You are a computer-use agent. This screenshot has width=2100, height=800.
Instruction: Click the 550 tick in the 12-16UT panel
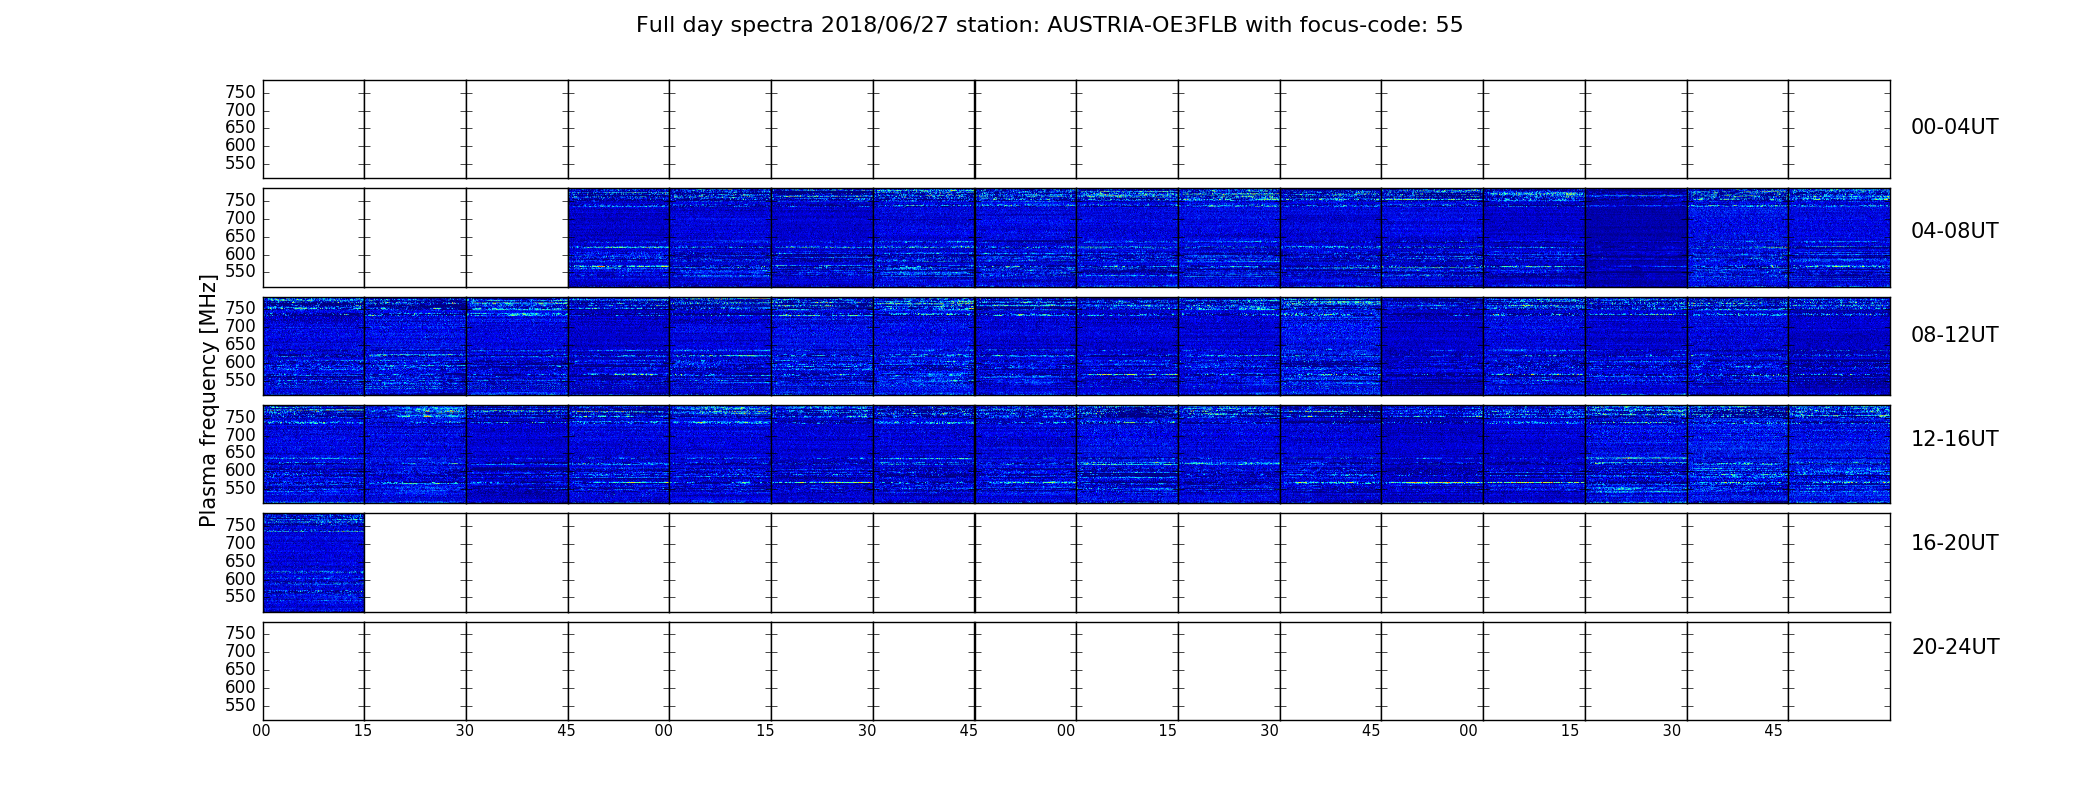pyautogui.click(x=240, y=488)
